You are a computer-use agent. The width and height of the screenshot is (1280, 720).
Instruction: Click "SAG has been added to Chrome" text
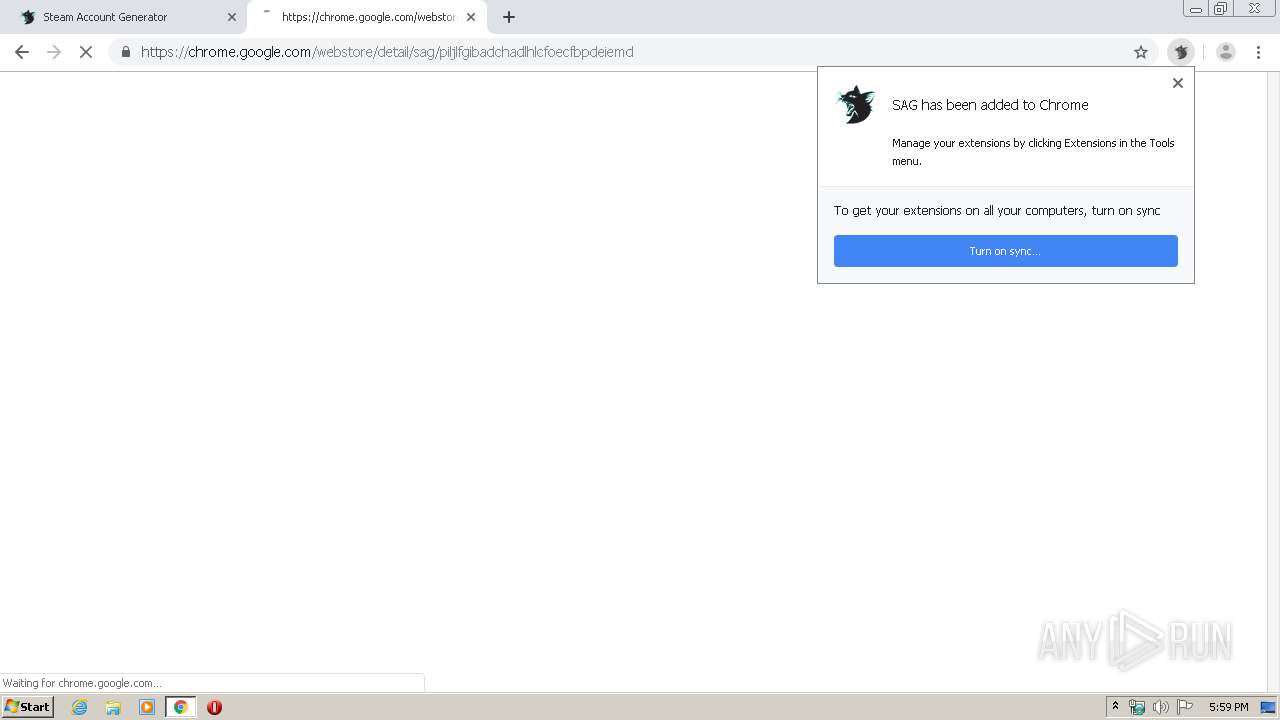(x=990, y=105)
